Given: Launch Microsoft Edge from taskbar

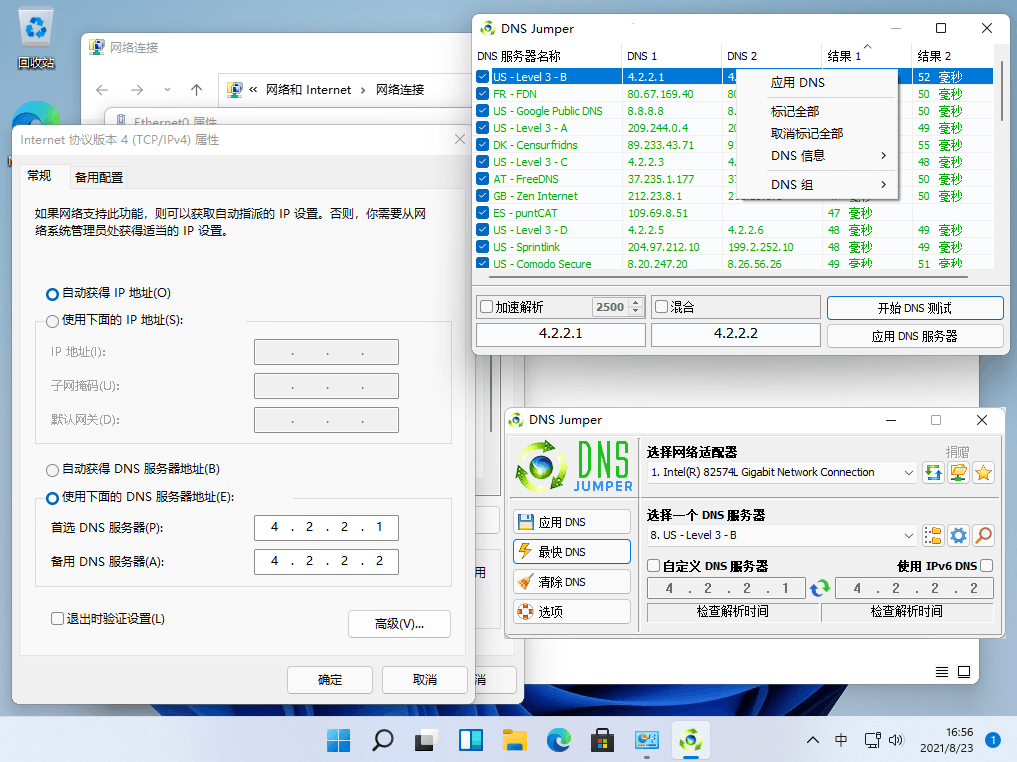Looking at the screenshot, I should [559, 740].
